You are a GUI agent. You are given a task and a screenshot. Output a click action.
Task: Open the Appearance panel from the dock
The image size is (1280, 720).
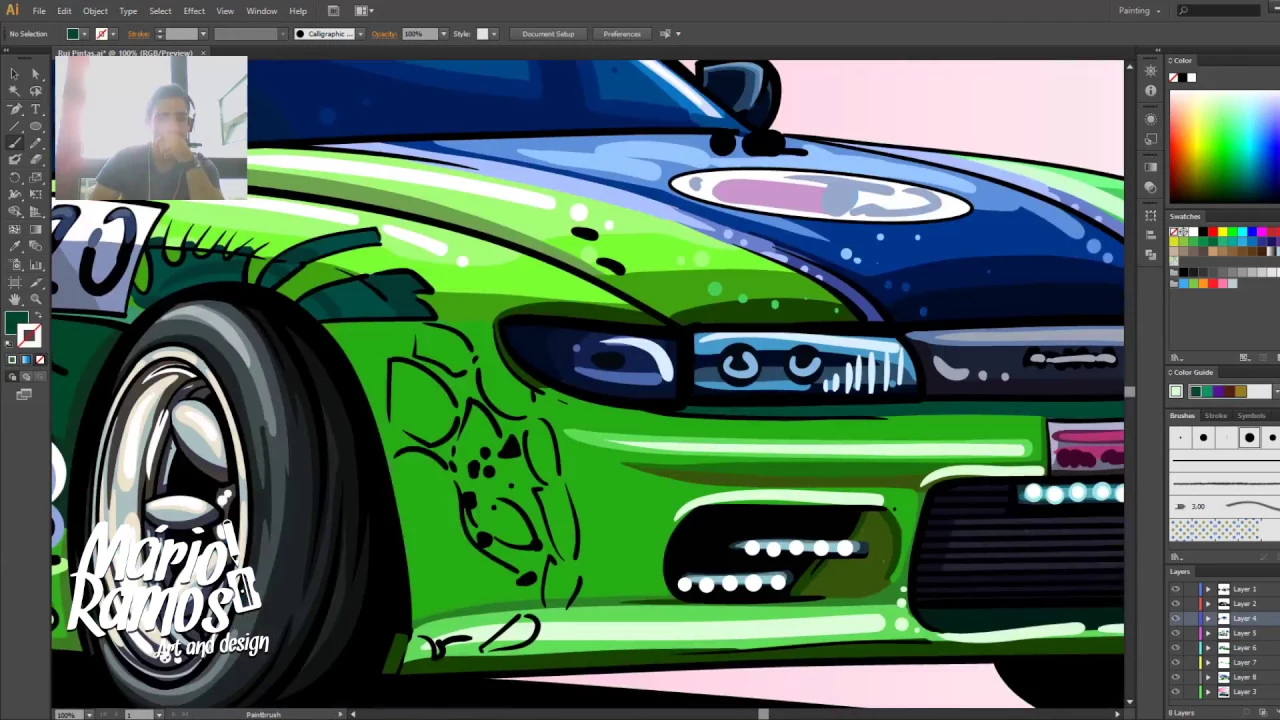[x=1151, y=119]
